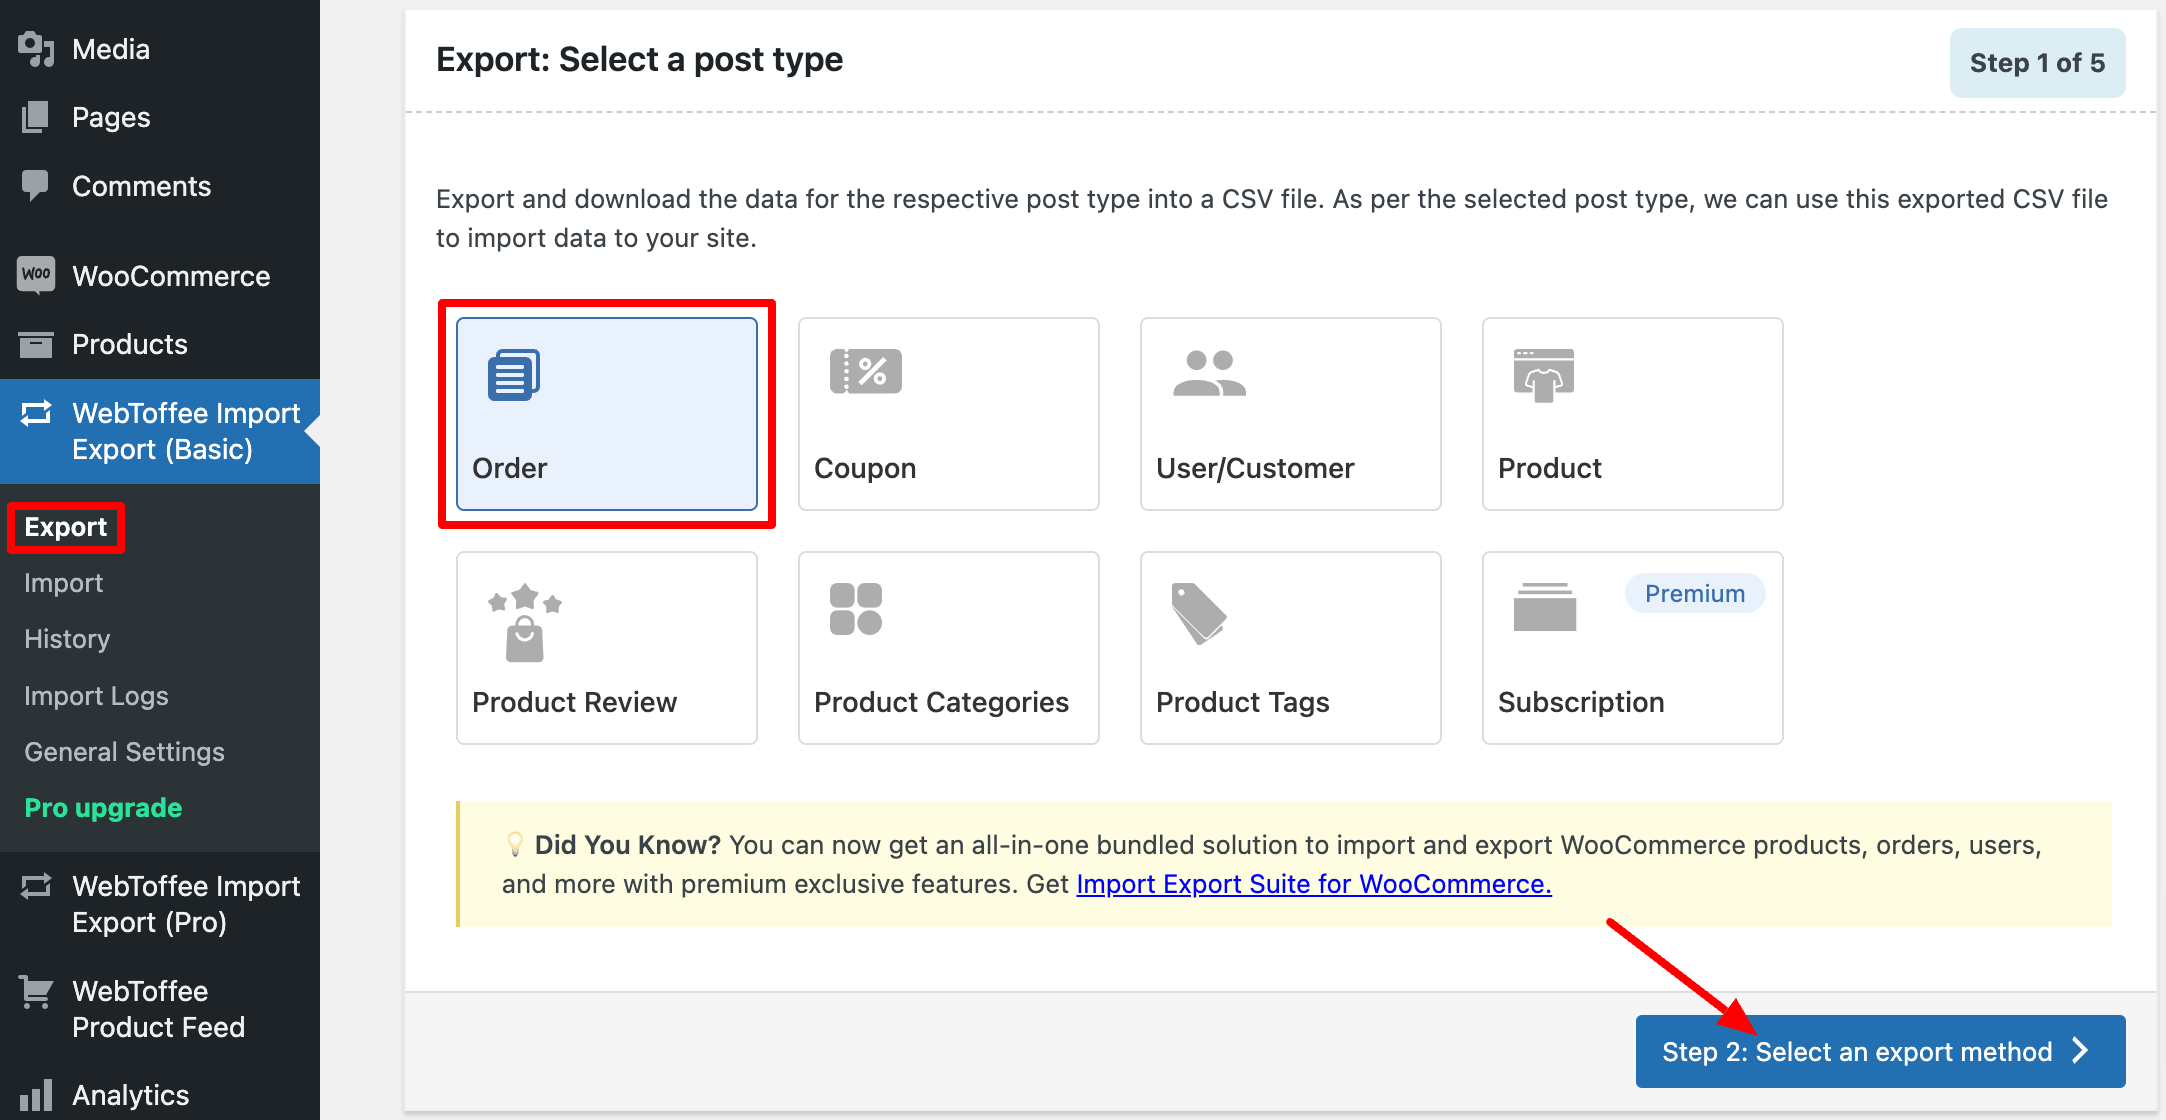Click the Analytics bar chart icon
The image size is (2166, 1120).
[36, 1095]
